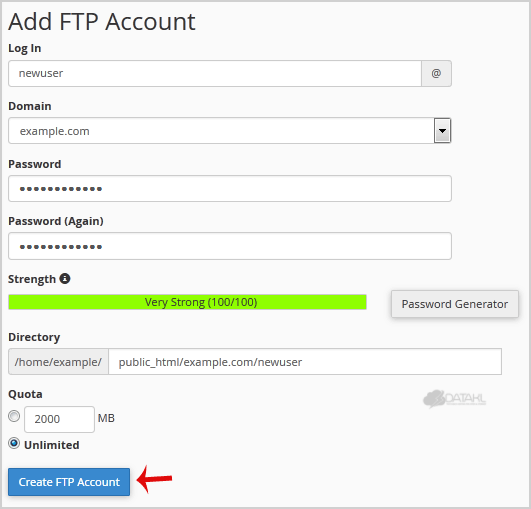This screenshot has height=509, width=531.
Task: Click the Create FTP Account button
Action: [x=69, y=482]
